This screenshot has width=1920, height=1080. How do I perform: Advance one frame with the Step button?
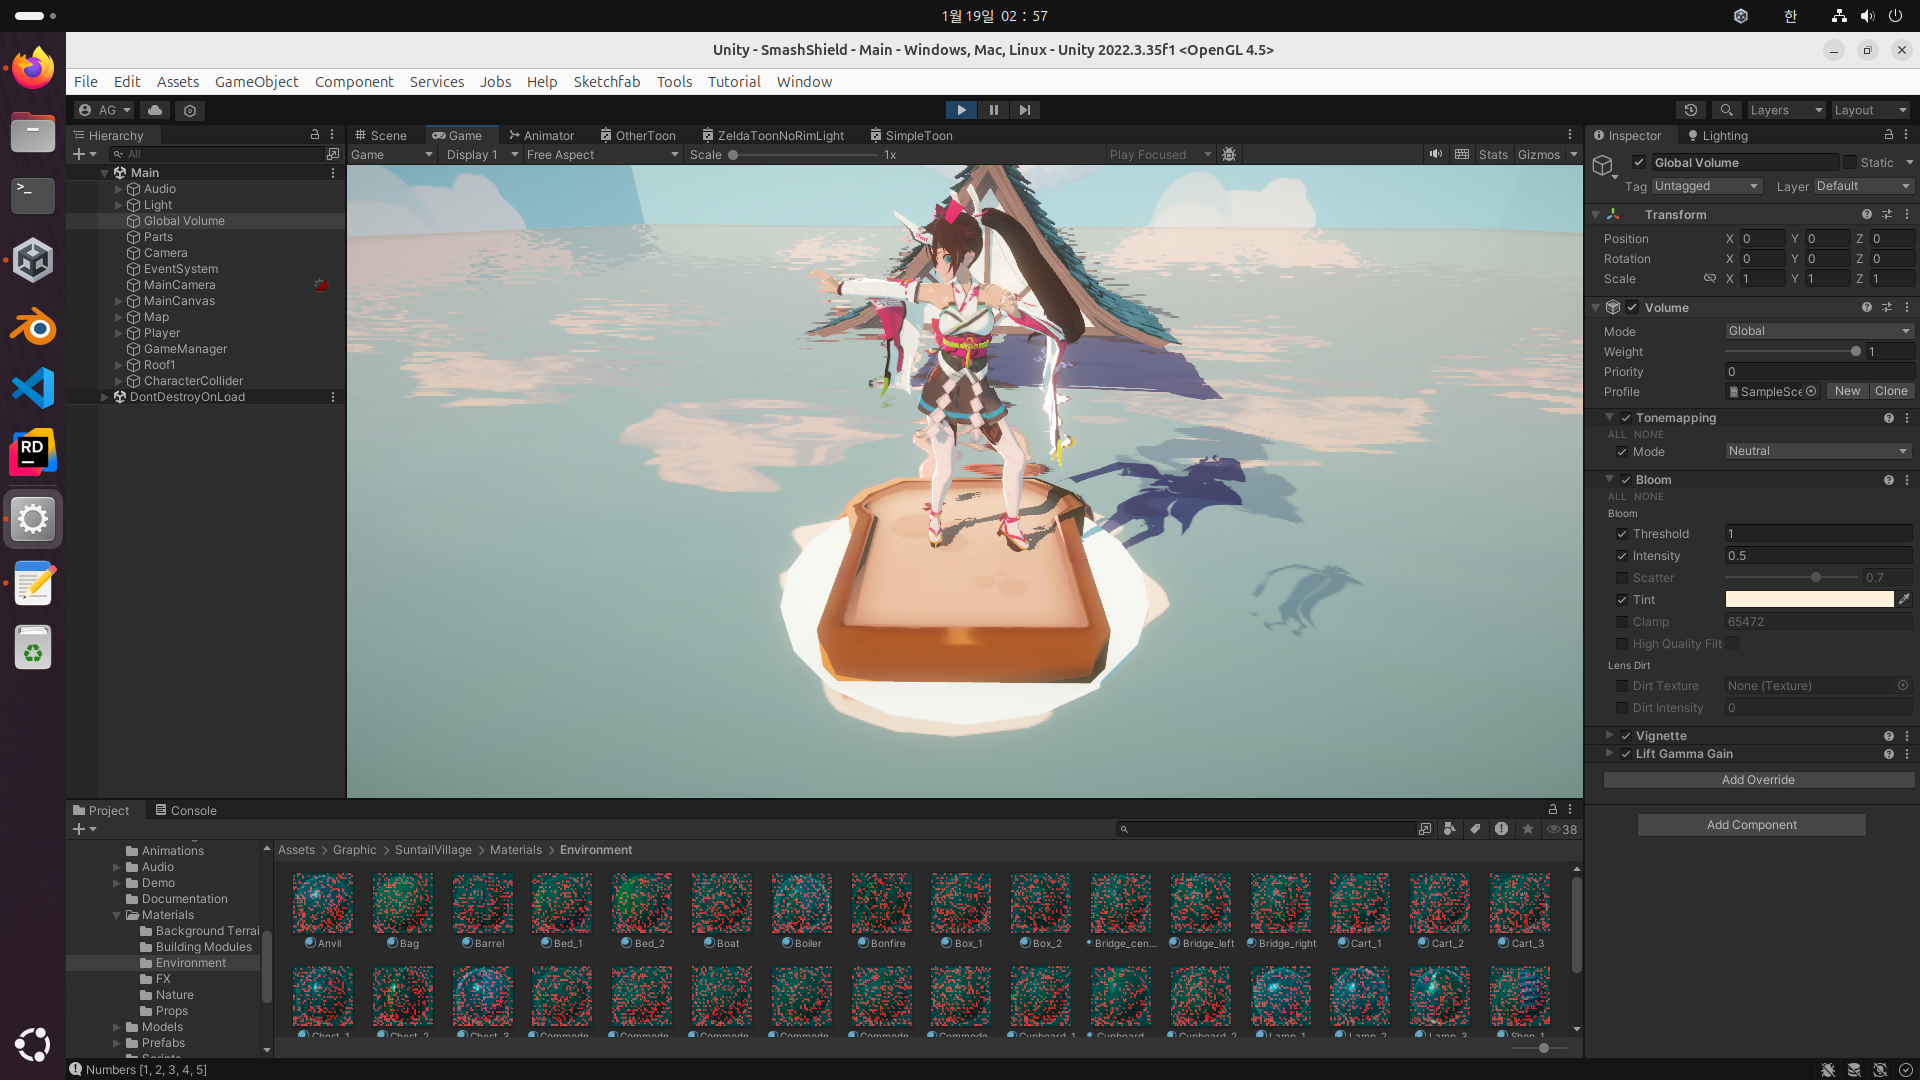point(1025,110)
